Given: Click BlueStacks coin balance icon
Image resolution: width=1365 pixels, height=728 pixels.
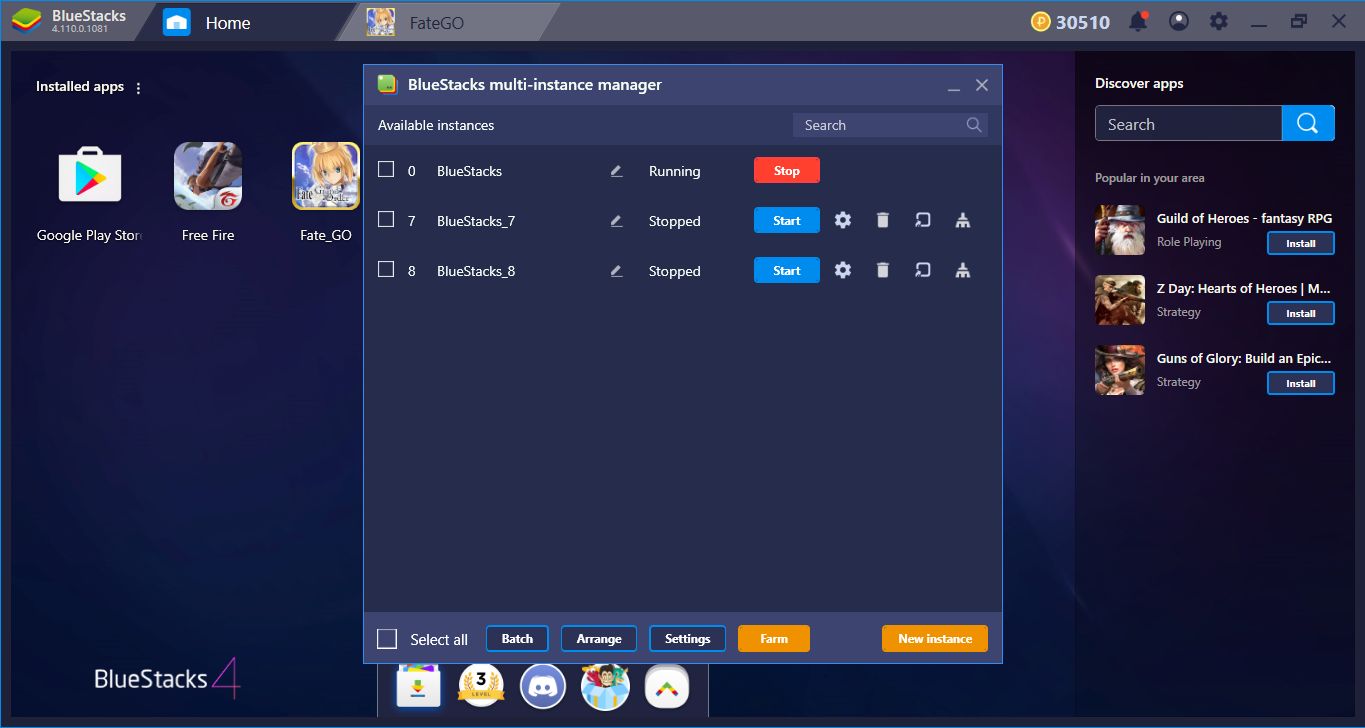Looking at the screenshot, I should tap(1041, 21).
